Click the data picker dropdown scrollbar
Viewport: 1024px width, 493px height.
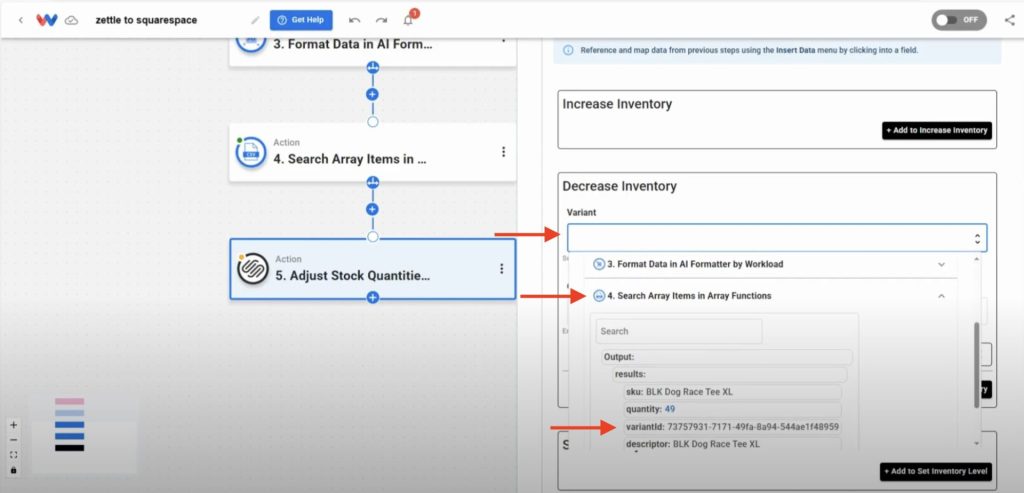976,364
